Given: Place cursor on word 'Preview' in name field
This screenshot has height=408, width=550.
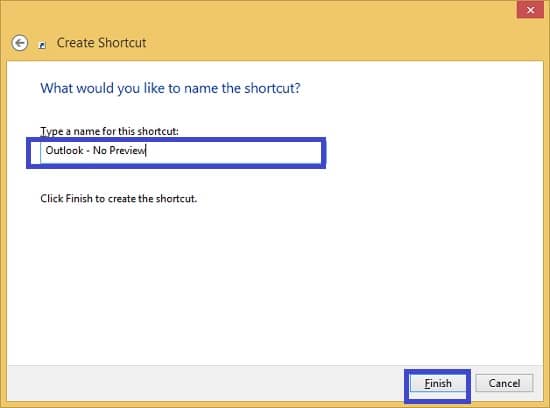Looking at the screenshot, I should [x=127, y=151].
